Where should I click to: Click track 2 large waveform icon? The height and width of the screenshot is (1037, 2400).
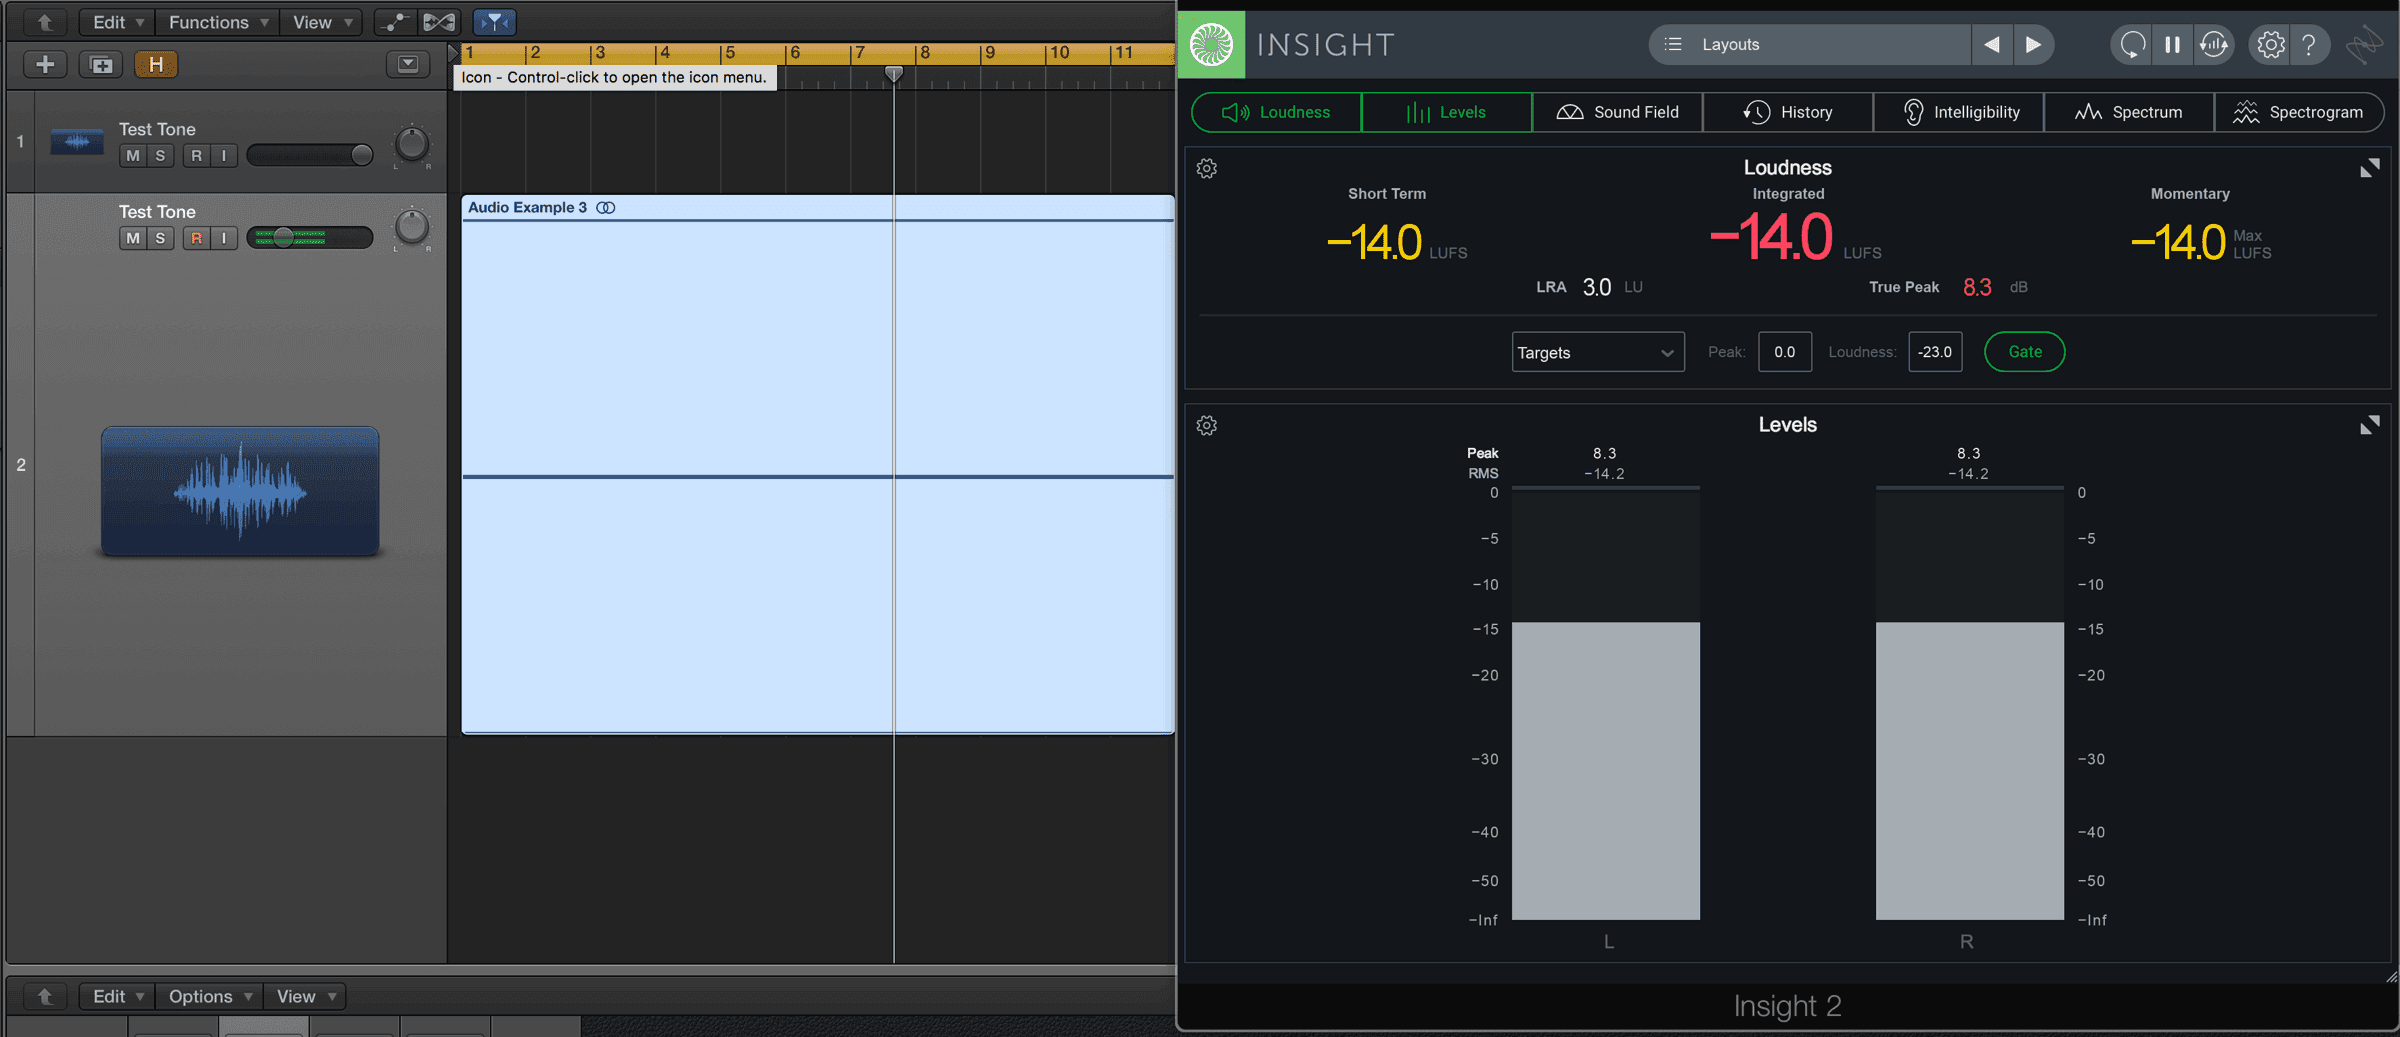click(x=240, y=492)
